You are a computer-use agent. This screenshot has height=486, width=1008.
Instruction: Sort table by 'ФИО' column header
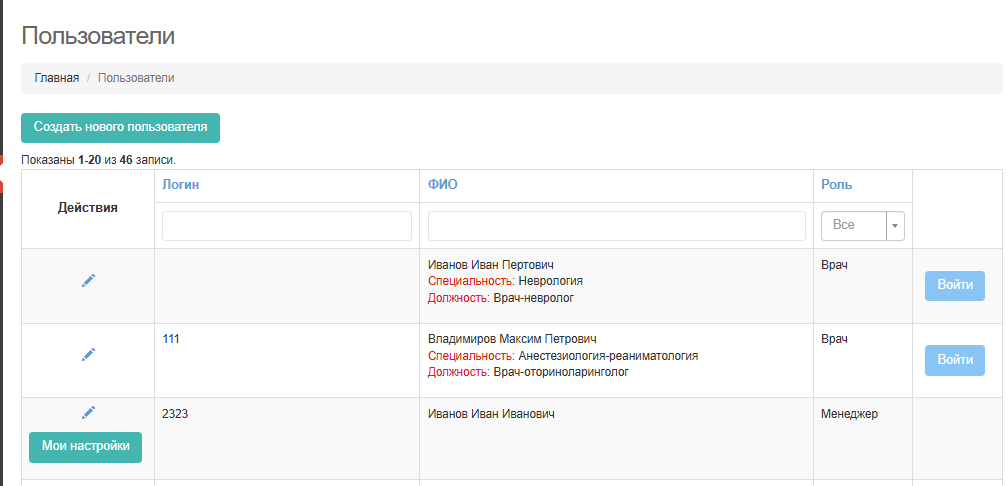pyautogui.click(x=442, y=185)
